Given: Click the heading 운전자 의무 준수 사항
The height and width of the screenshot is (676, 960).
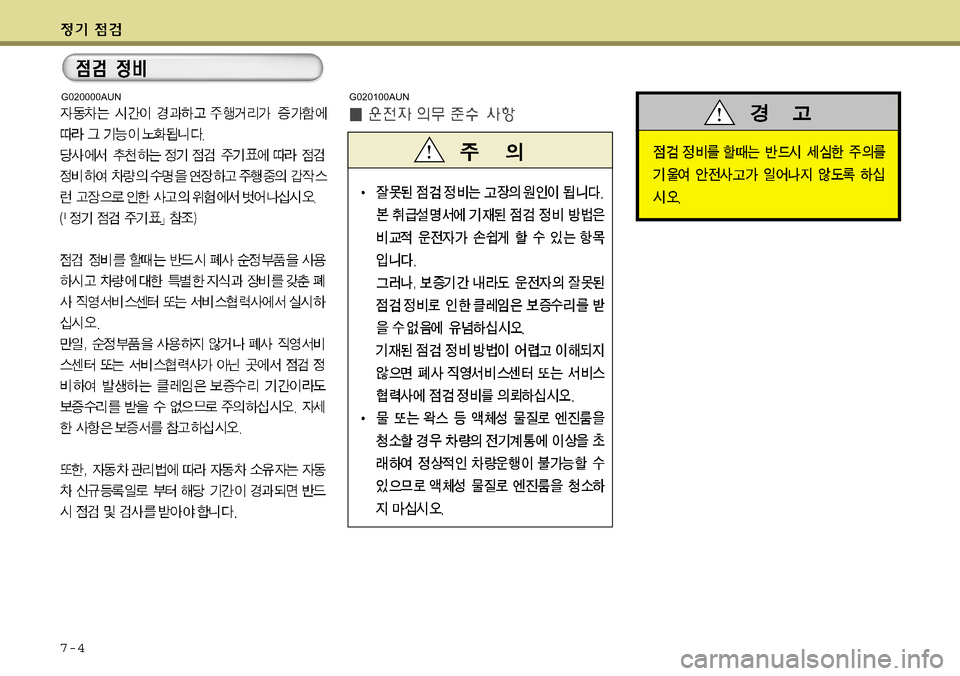Looking at the screenshot, I should click(441, 114).
